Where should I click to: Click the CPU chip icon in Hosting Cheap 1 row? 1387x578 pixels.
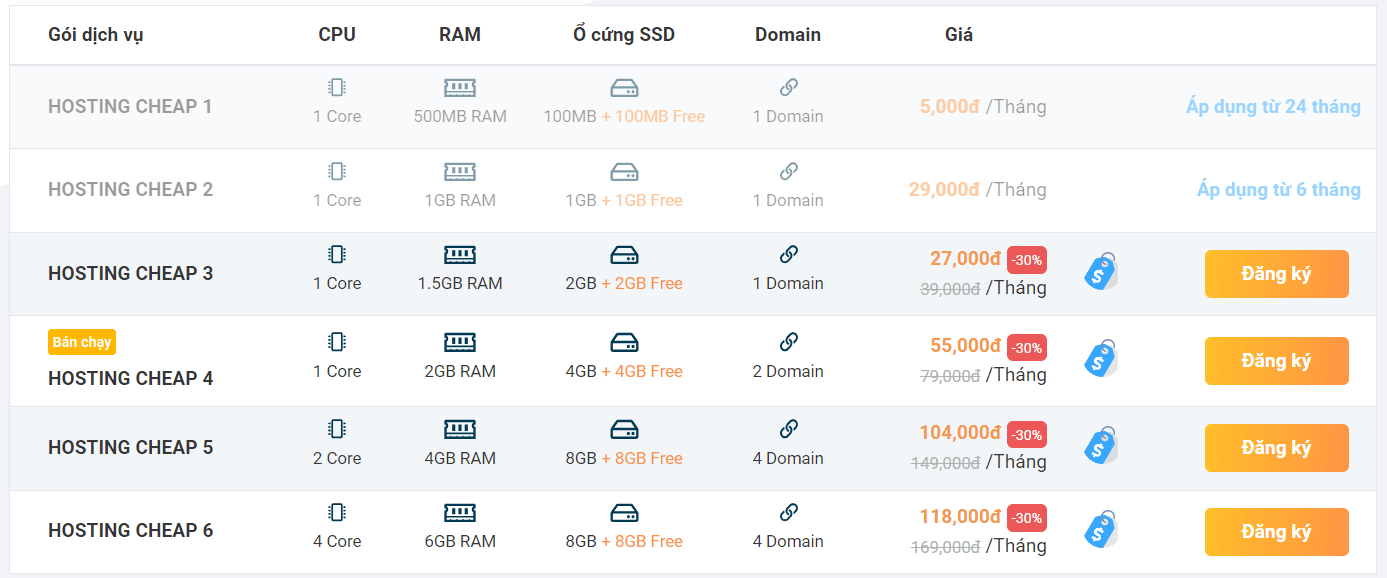[x=337, y=88]
